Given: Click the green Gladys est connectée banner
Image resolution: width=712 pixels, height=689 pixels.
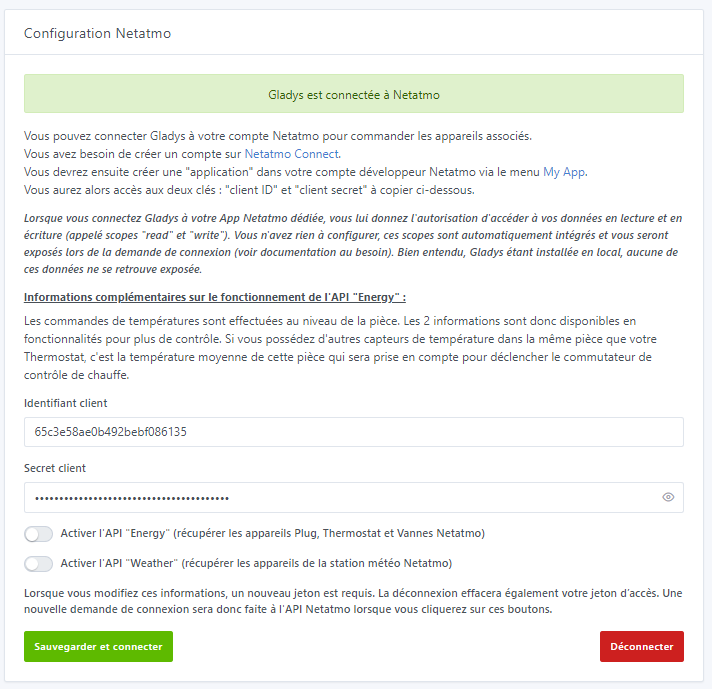Looking at the screenshot, I should coord(353,94).
